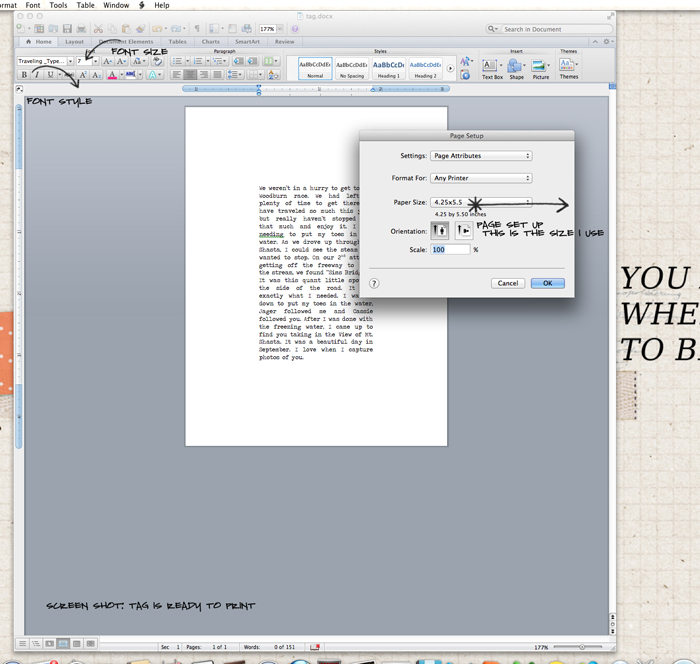Open the Paper Size dropdown
Viewport: 700px width, 664px height.
tap(481, 202)
